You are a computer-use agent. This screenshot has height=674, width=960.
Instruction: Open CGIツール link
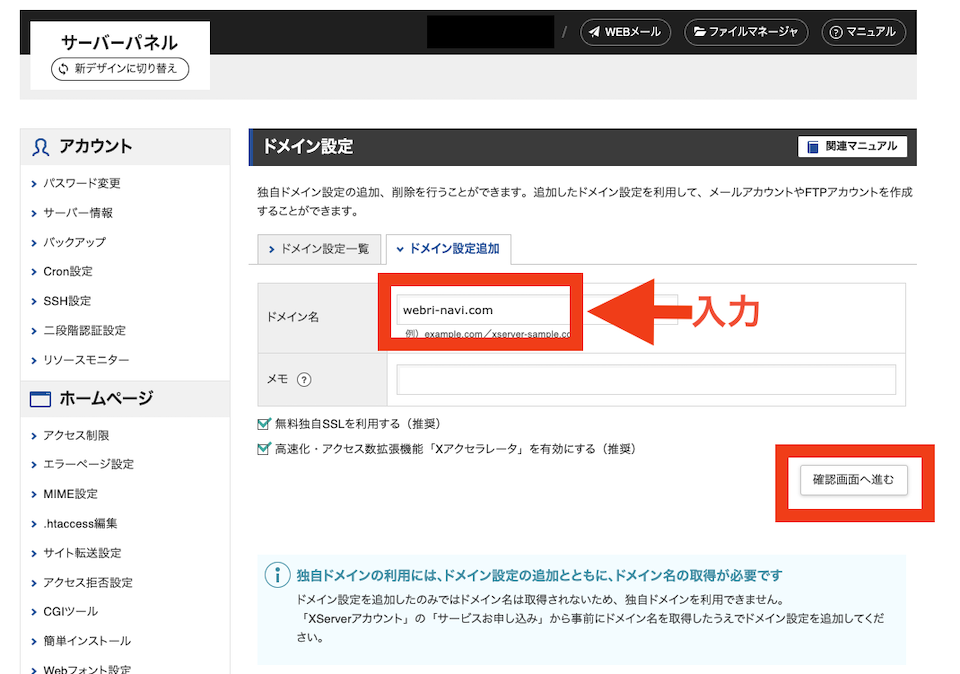click(x=70, y=611)
